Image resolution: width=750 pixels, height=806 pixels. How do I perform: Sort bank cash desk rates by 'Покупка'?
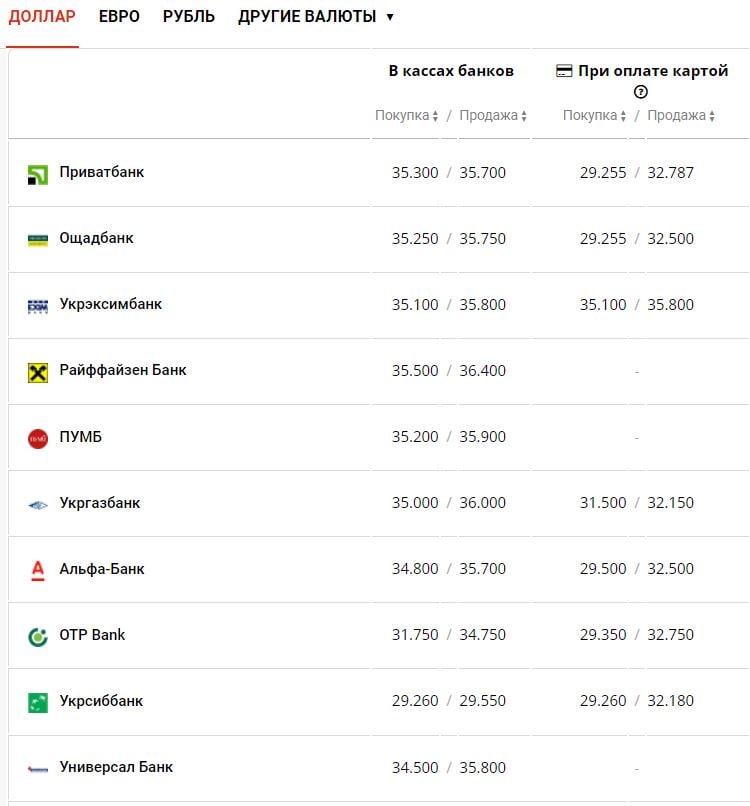[407, 116]
